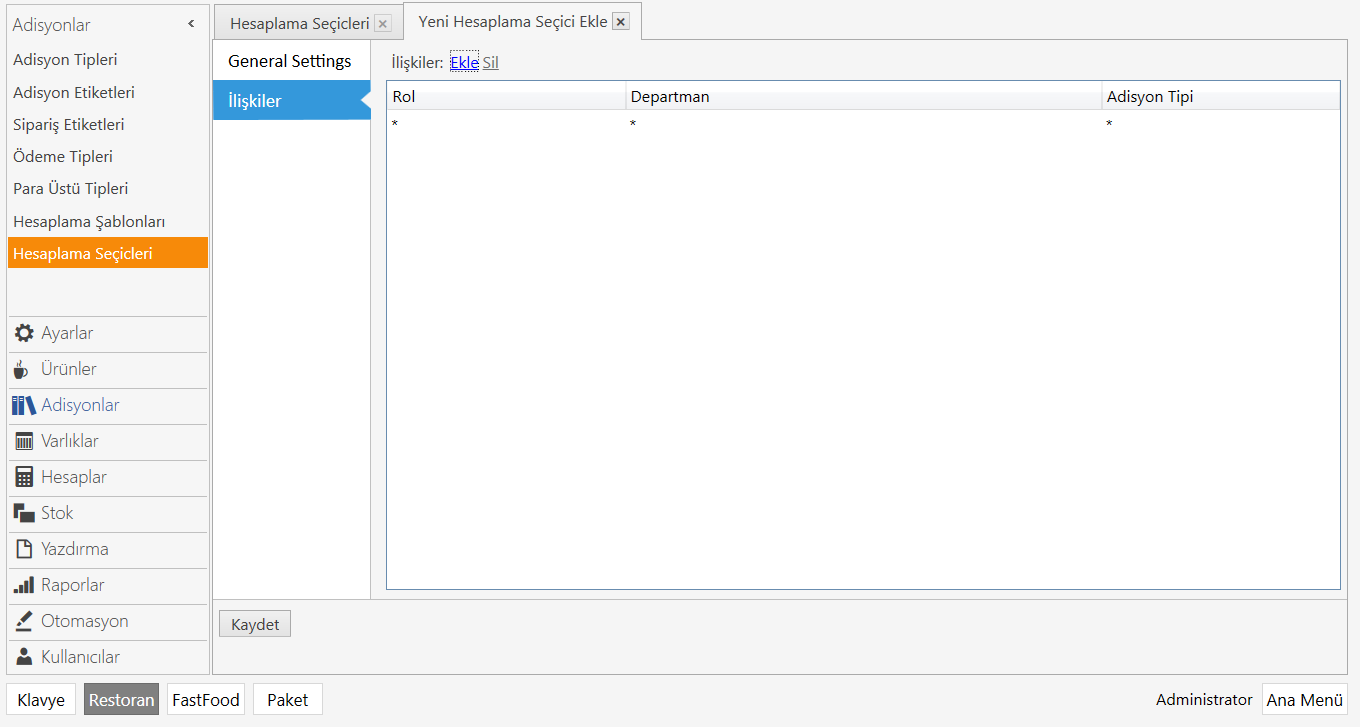Screen dimensions: 1360x727
Task: Click the Varlıklar table icon
Action: pos(24,441)
